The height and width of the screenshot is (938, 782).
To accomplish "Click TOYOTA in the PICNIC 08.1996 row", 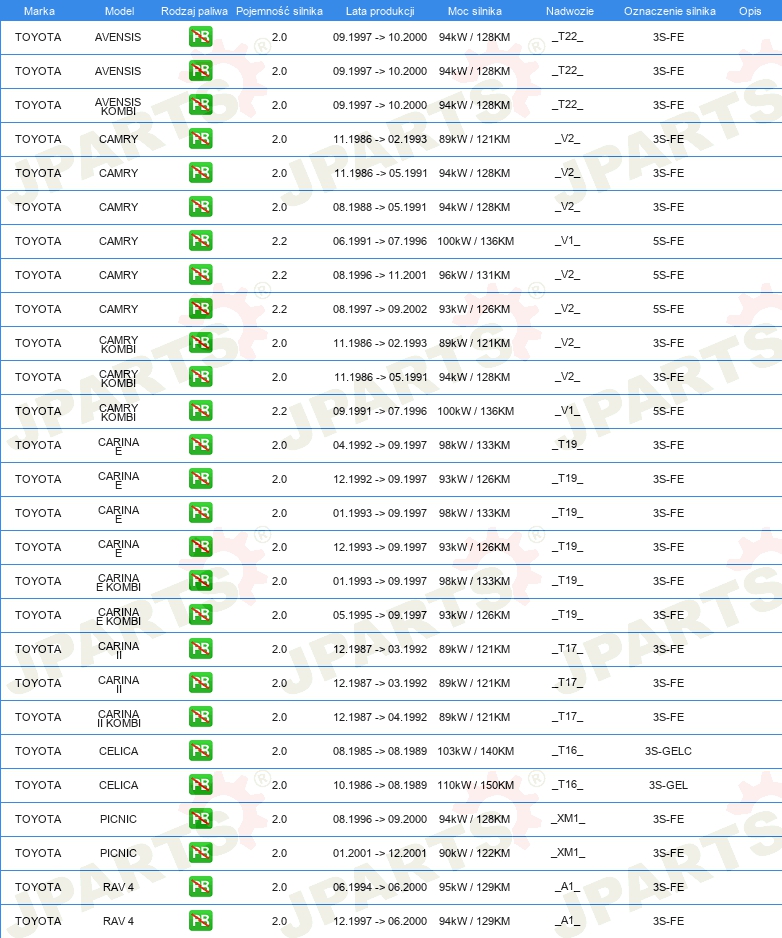I will [38, 819].
